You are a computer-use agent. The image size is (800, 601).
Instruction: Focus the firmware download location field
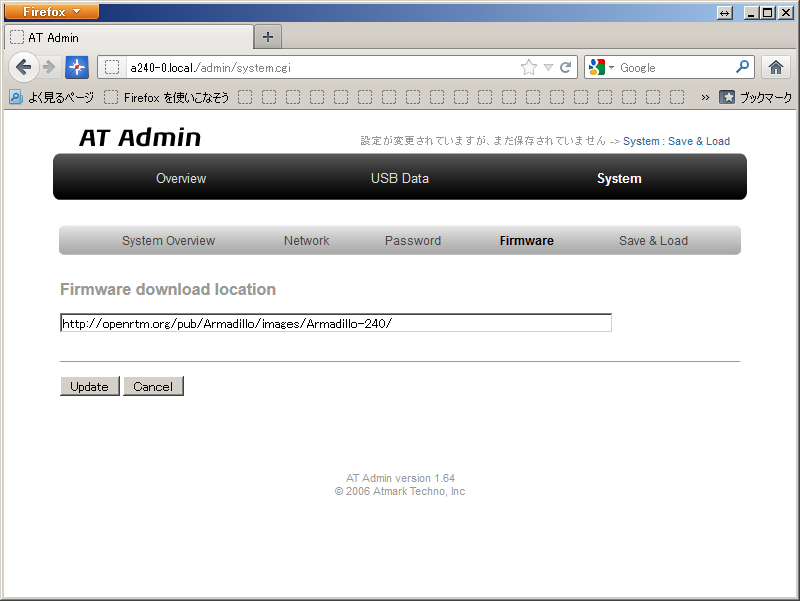(x=336, y=323)
